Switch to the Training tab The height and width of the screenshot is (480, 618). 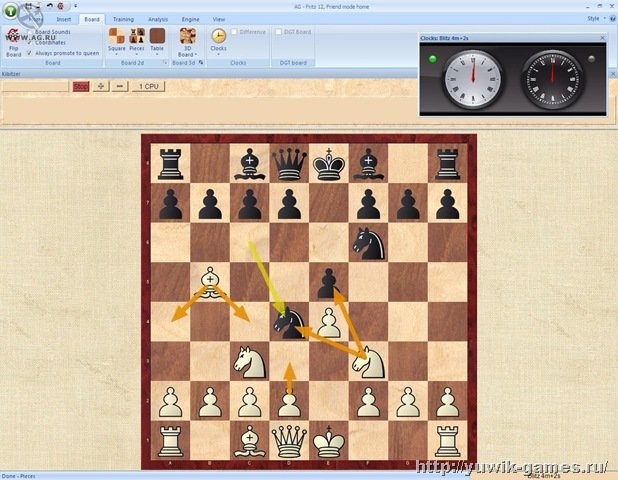pyautogui.click(x=123, y=19)
